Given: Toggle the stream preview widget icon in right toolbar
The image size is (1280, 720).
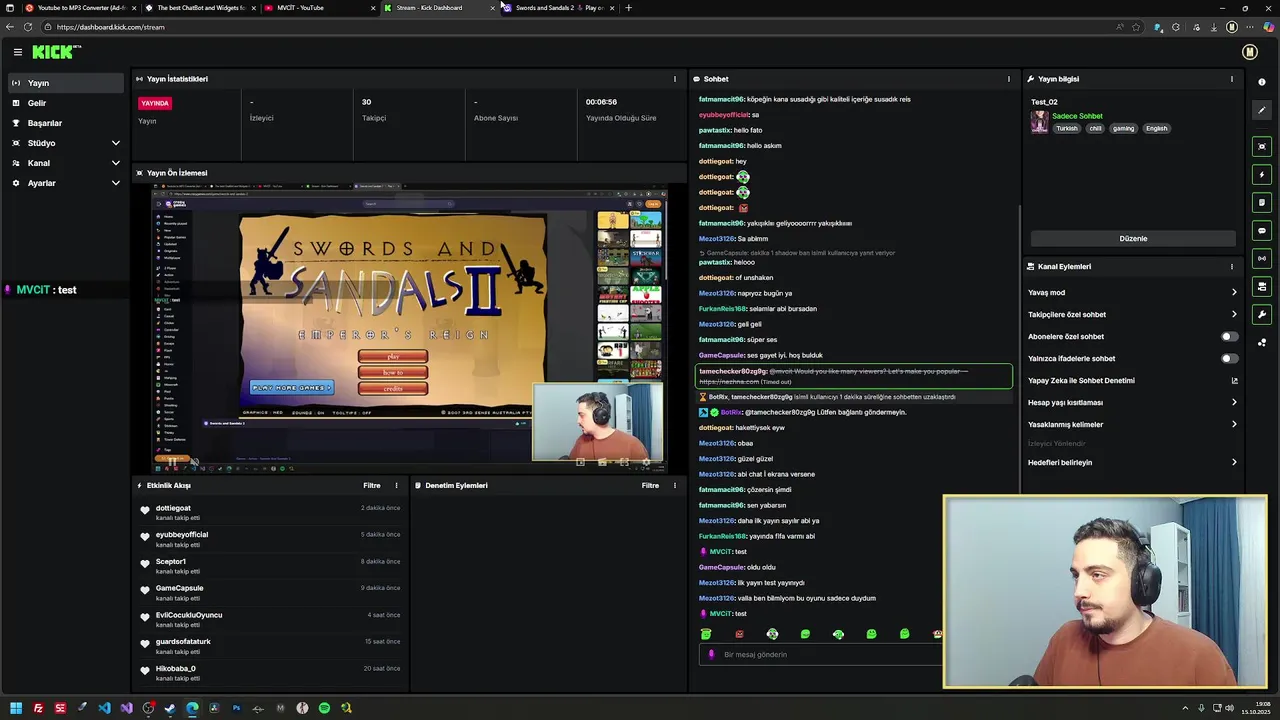Looking at the screenshot, I should pos(1262,147).
